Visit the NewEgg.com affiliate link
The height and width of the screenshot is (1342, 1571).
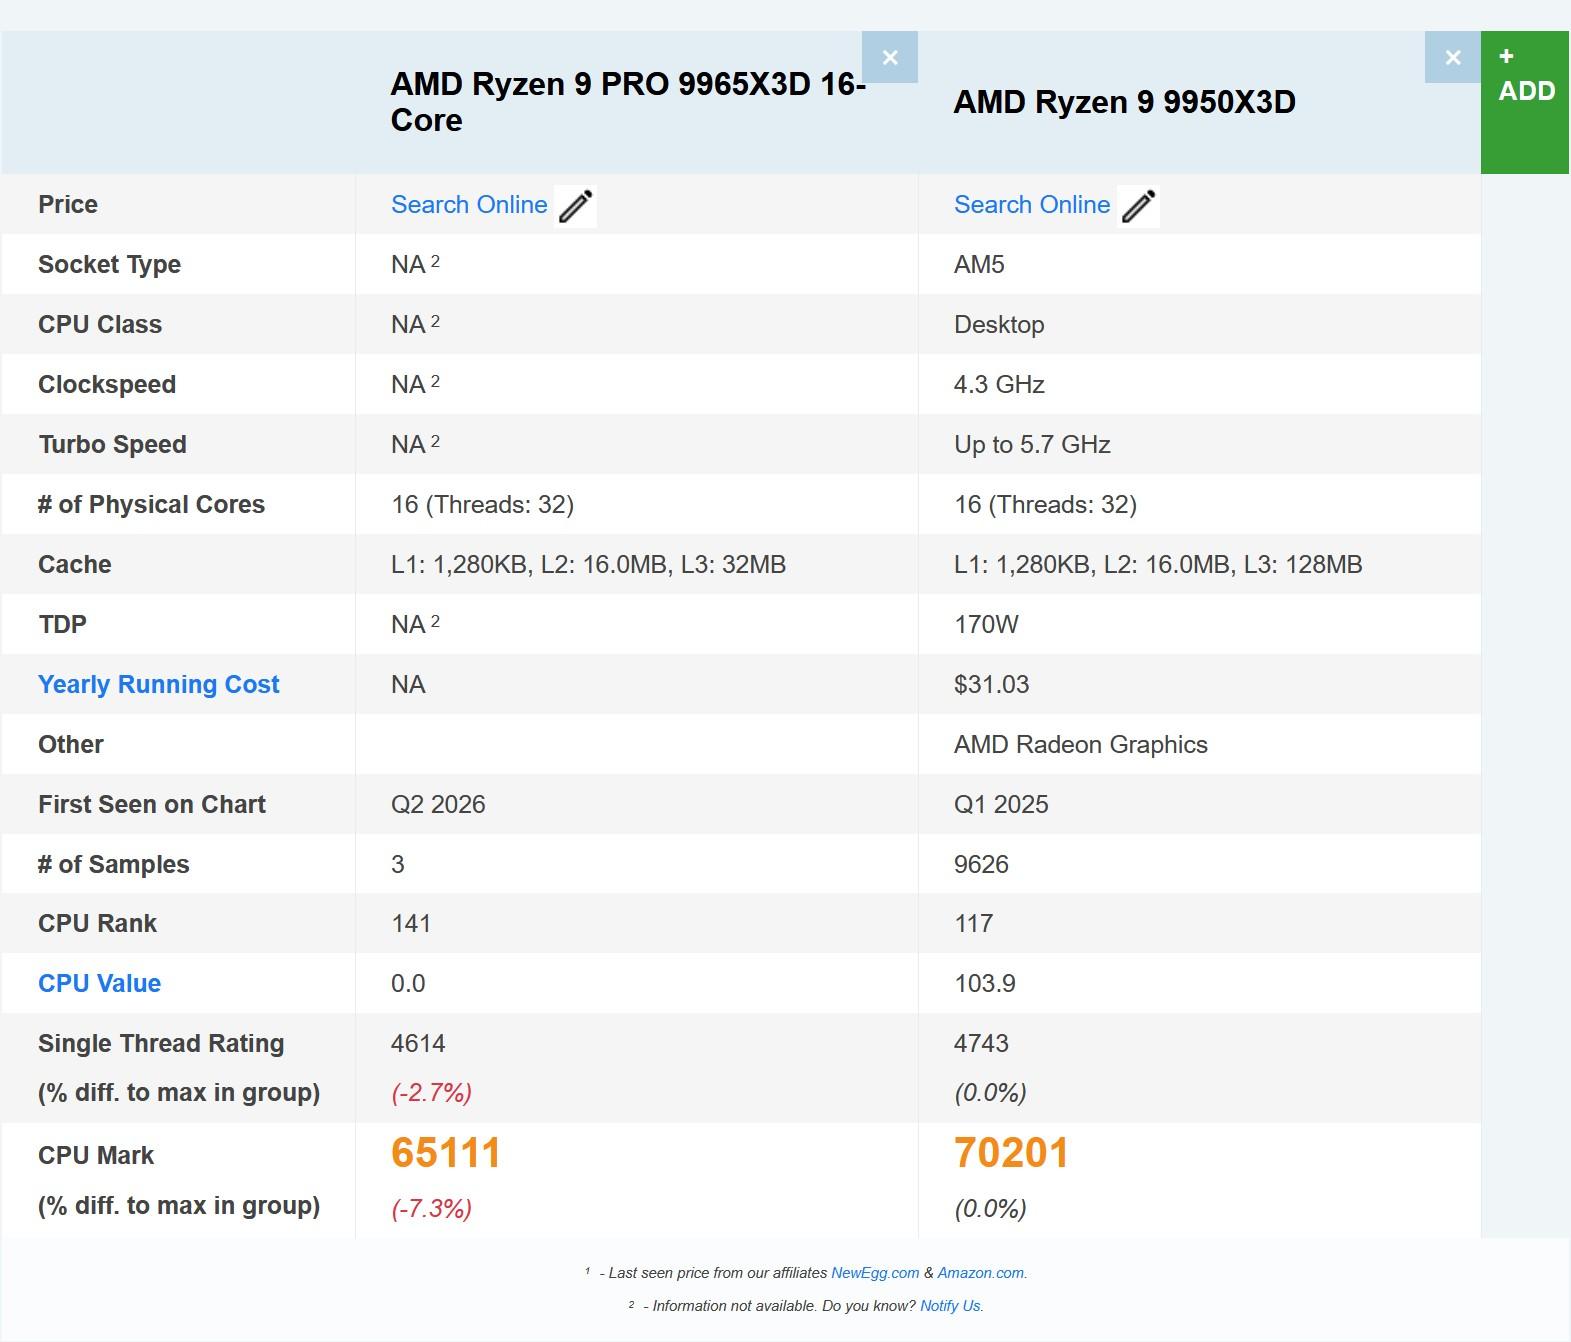(x=875, y=1273)
